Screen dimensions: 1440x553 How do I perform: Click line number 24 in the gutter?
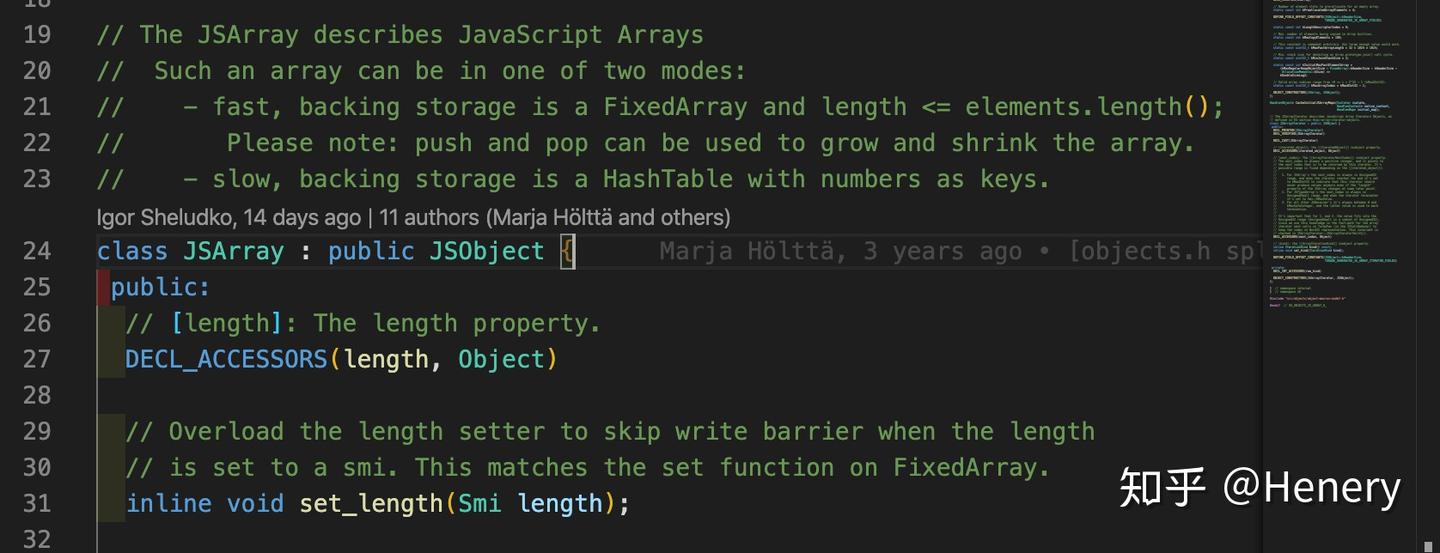tap(37, 251)
